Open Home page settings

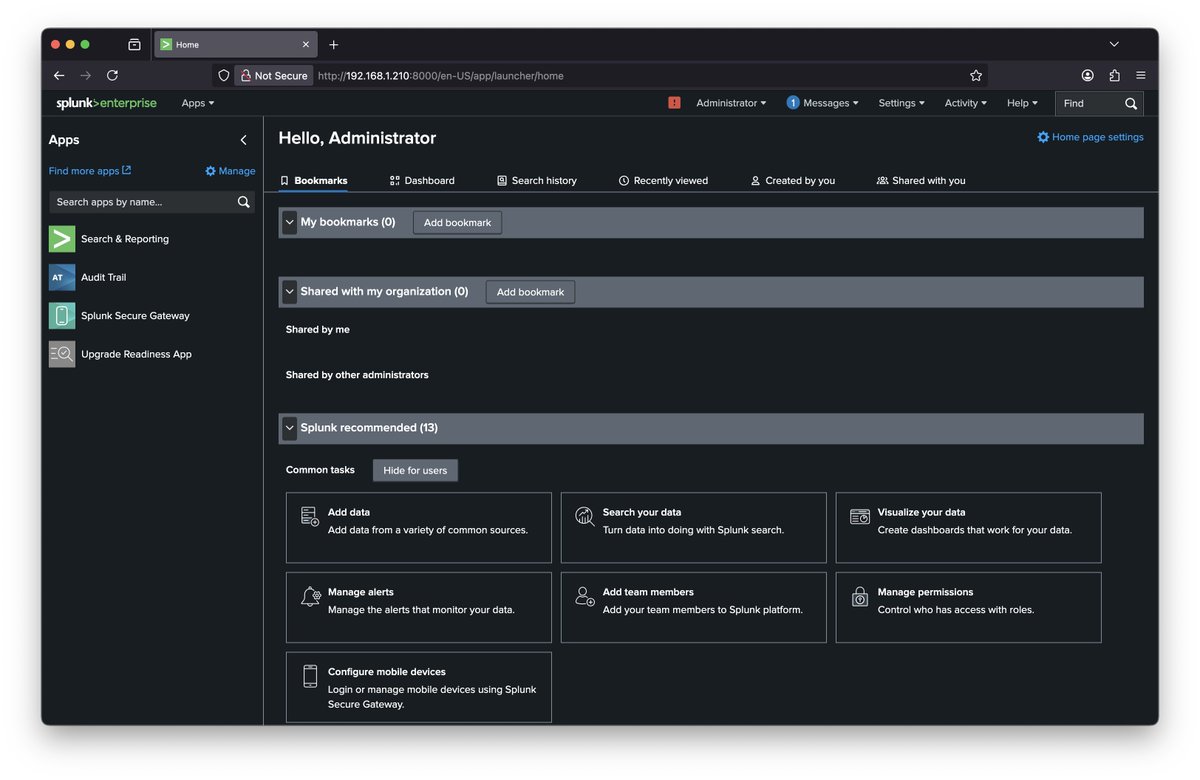click(x=1090, y=137)
